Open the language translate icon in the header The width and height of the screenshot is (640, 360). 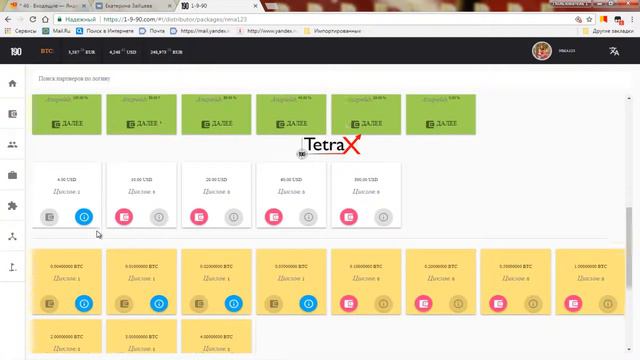[614, 51]
